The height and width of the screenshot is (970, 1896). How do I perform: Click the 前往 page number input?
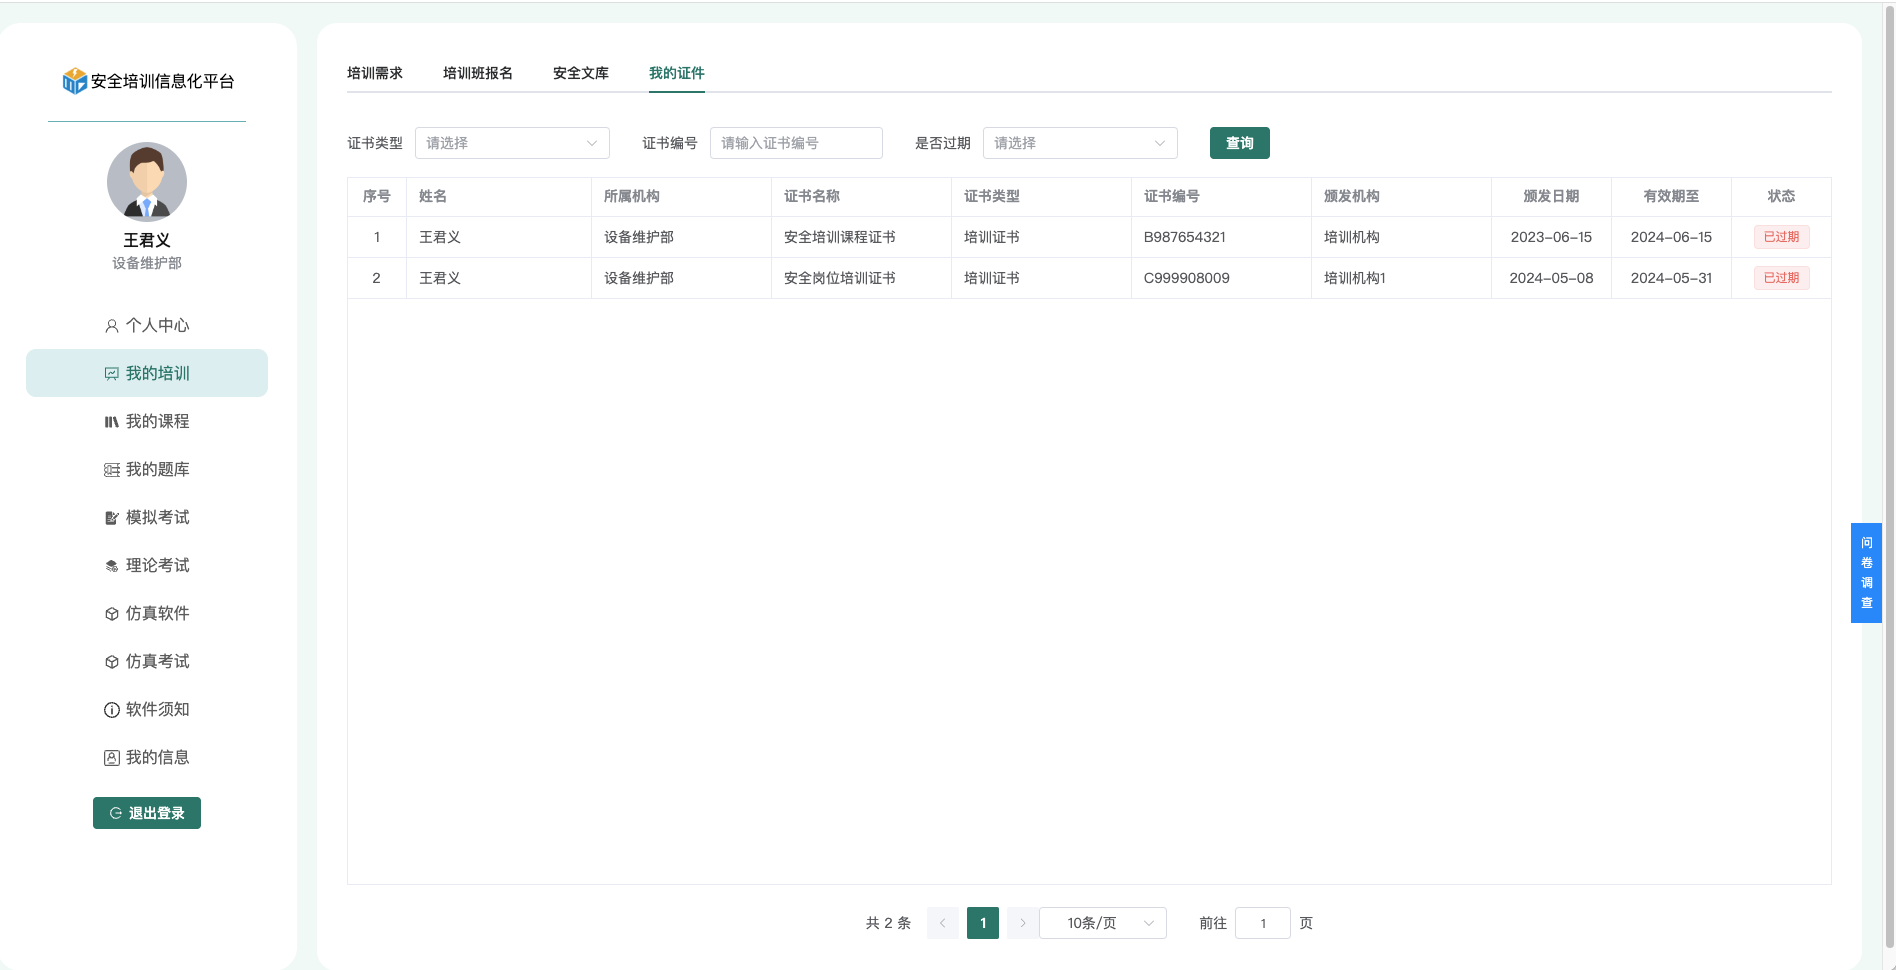point(1262,923)
